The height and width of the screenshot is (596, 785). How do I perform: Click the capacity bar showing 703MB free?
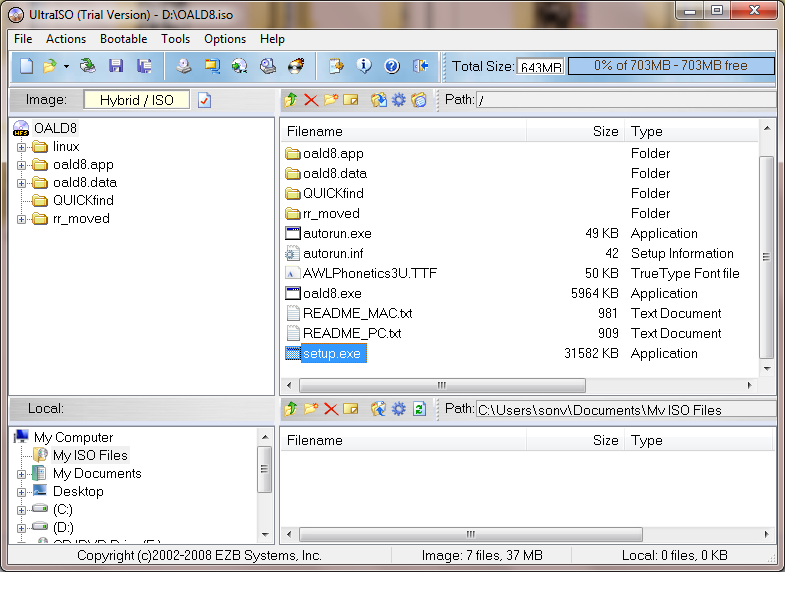pyautogui.click(x=671, y=66)
